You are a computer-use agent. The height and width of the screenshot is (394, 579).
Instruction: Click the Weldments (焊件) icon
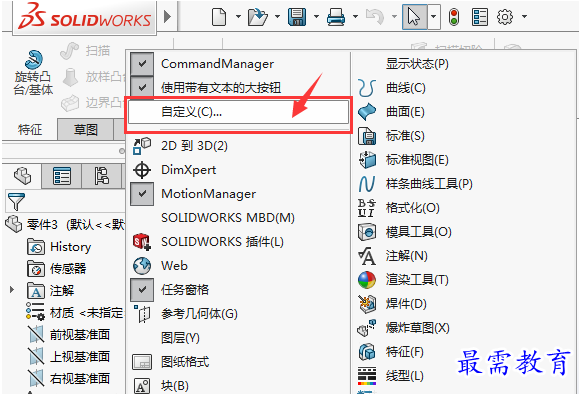(x=367, y=304)
